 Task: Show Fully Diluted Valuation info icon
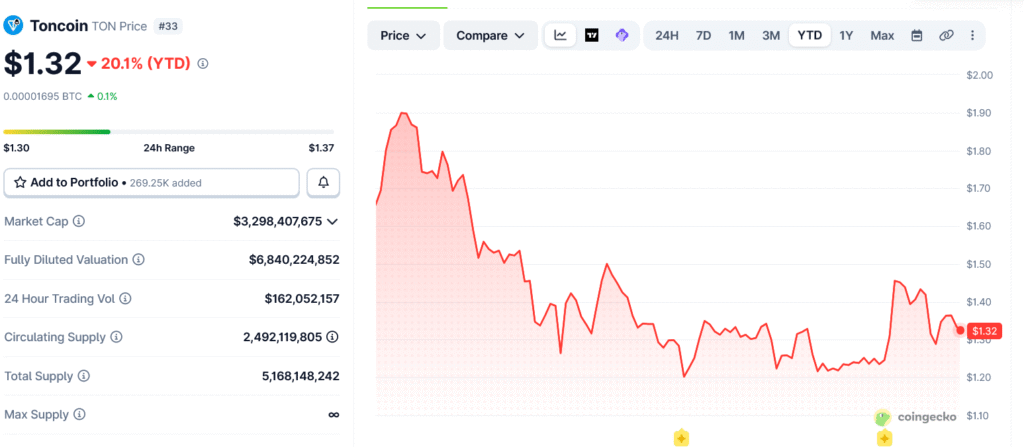[x=138, y=260]
